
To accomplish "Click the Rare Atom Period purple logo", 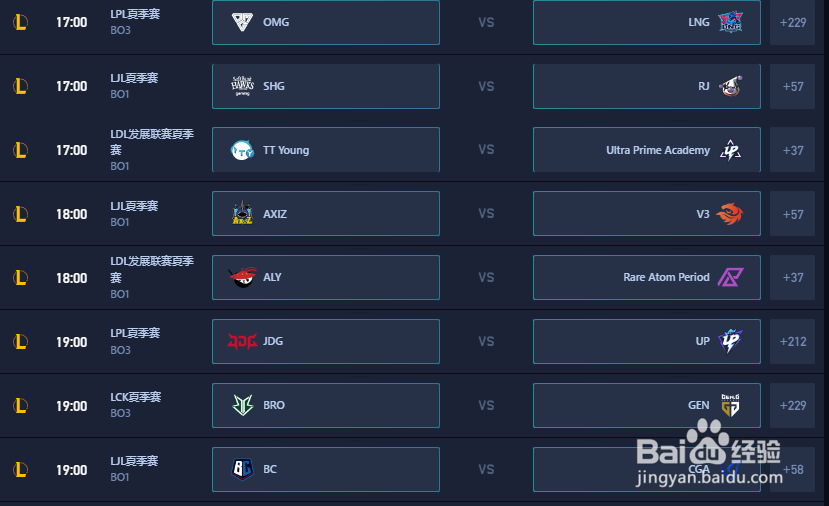I will coord(730,277).
